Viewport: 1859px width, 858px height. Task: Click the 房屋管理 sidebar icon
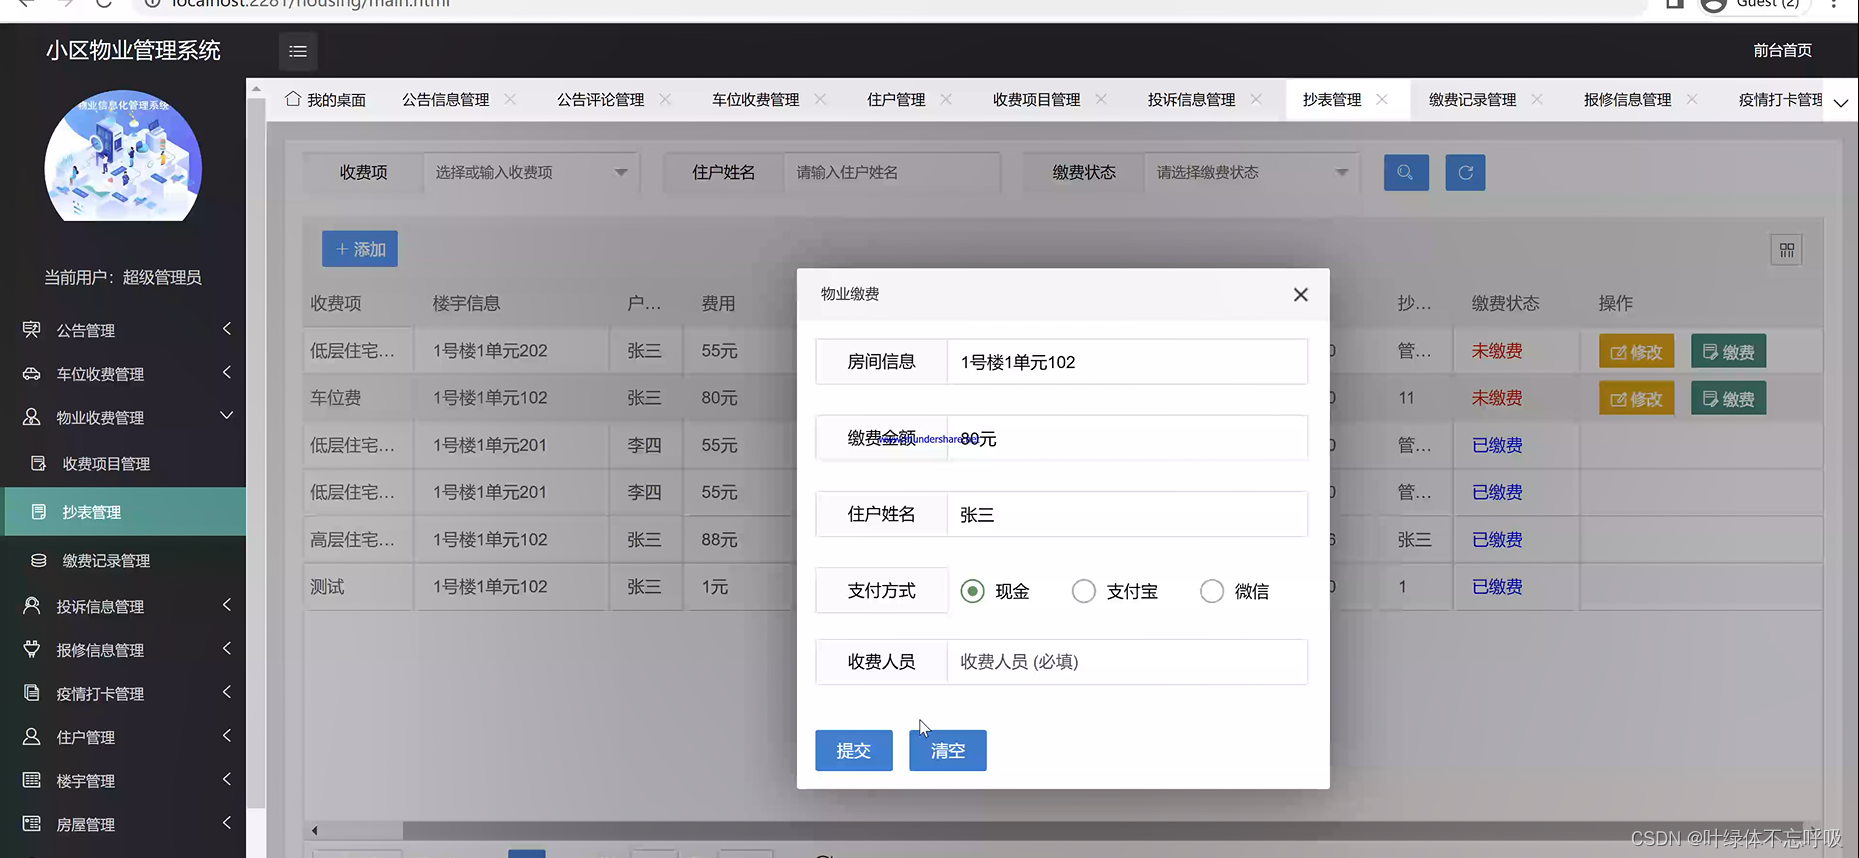coord(32,824)
